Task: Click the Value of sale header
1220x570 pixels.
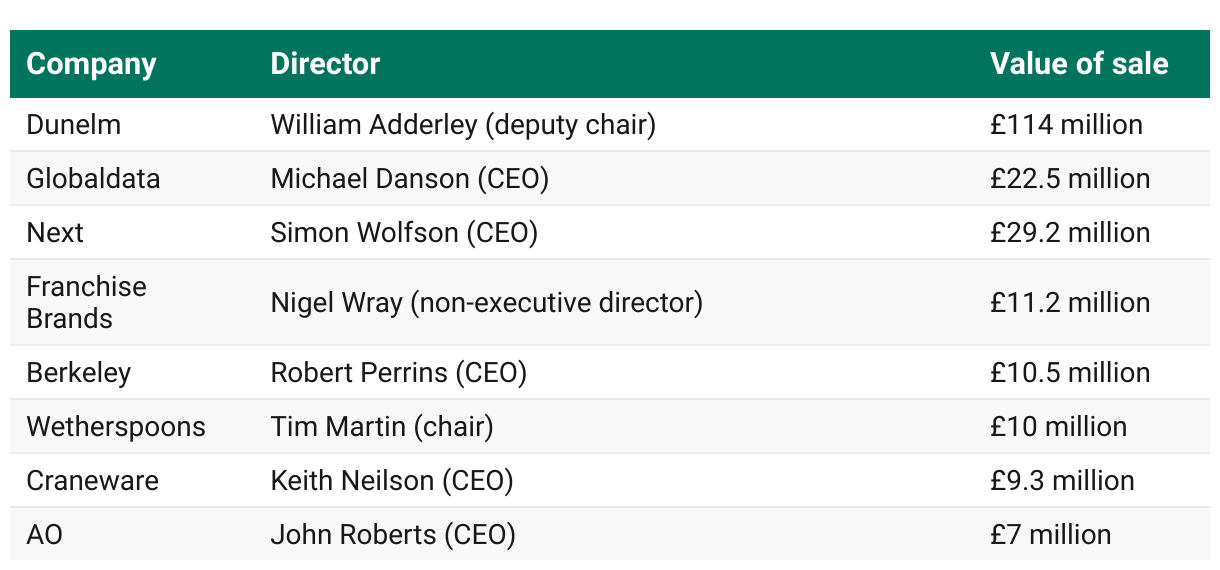Action: pyautogui.click(x=1079, y=64)
